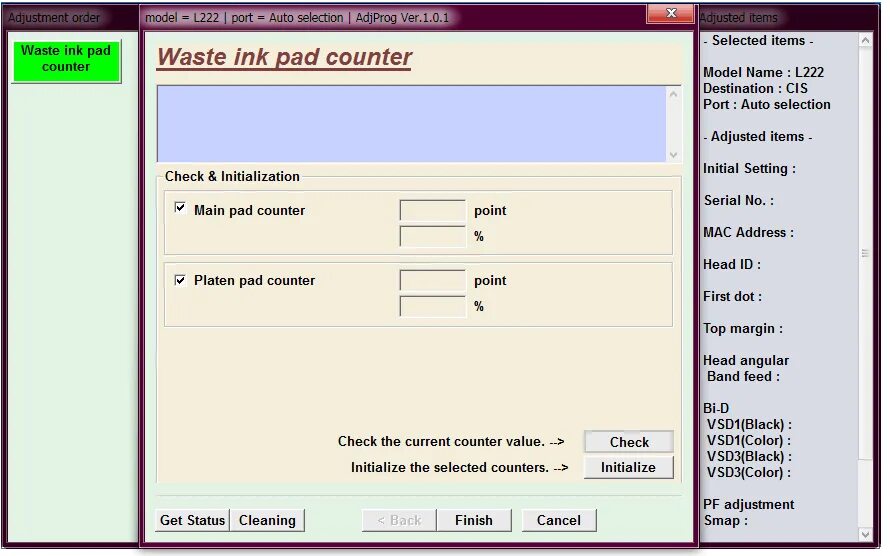
Task: Click the 'Adjusted items' panel title
Action: (738, 18)
